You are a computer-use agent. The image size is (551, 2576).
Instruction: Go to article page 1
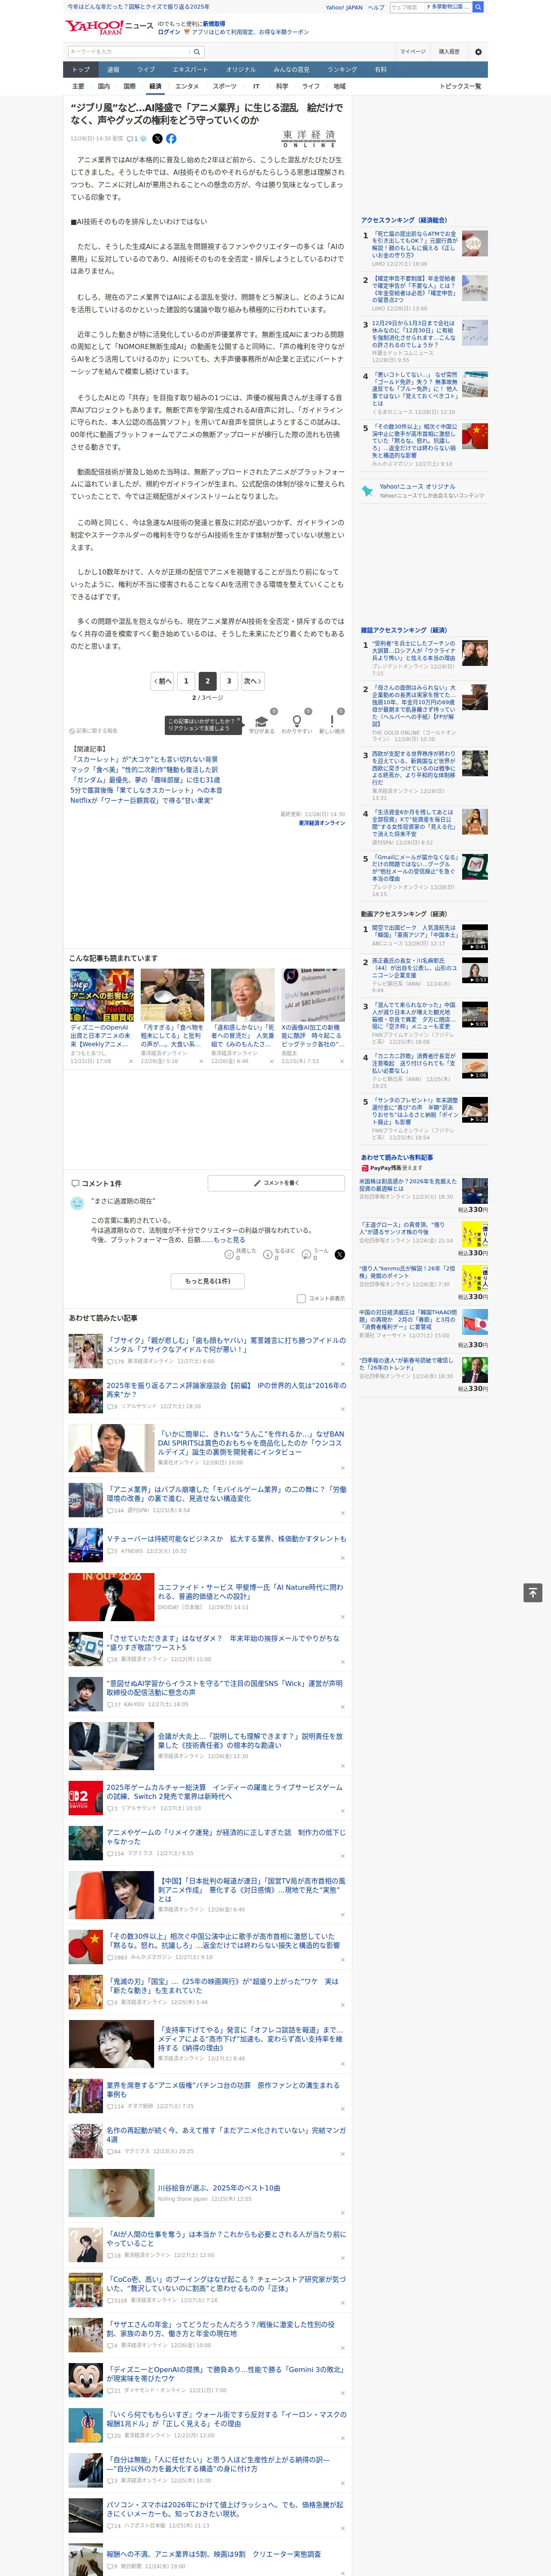(x=186, y=681)
